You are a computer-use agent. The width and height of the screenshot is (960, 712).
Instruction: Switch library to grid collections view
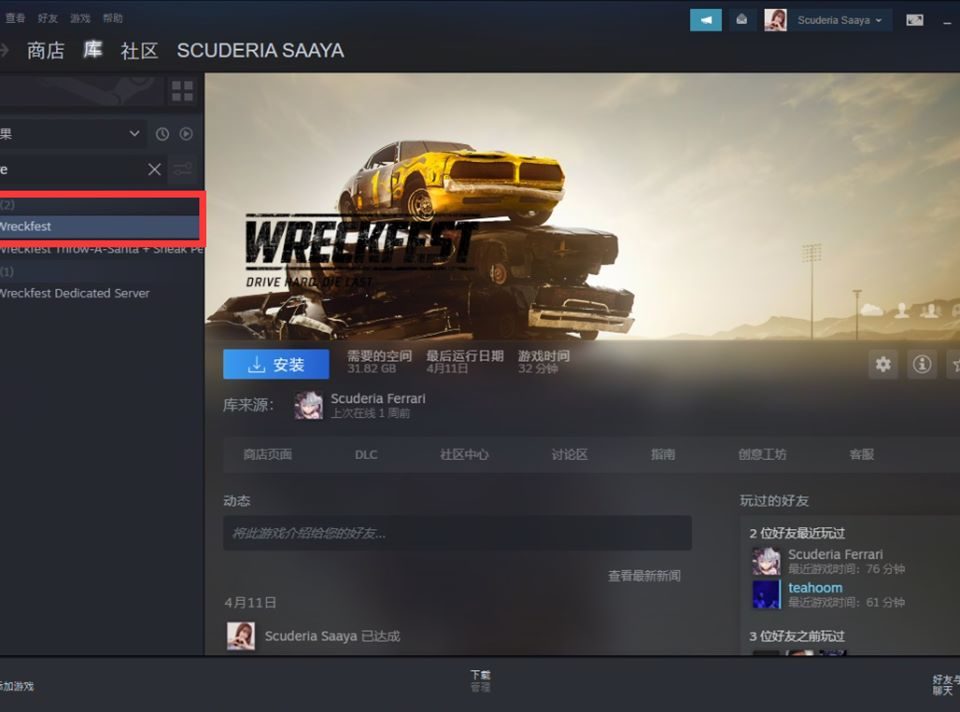(x=182, y=91)
